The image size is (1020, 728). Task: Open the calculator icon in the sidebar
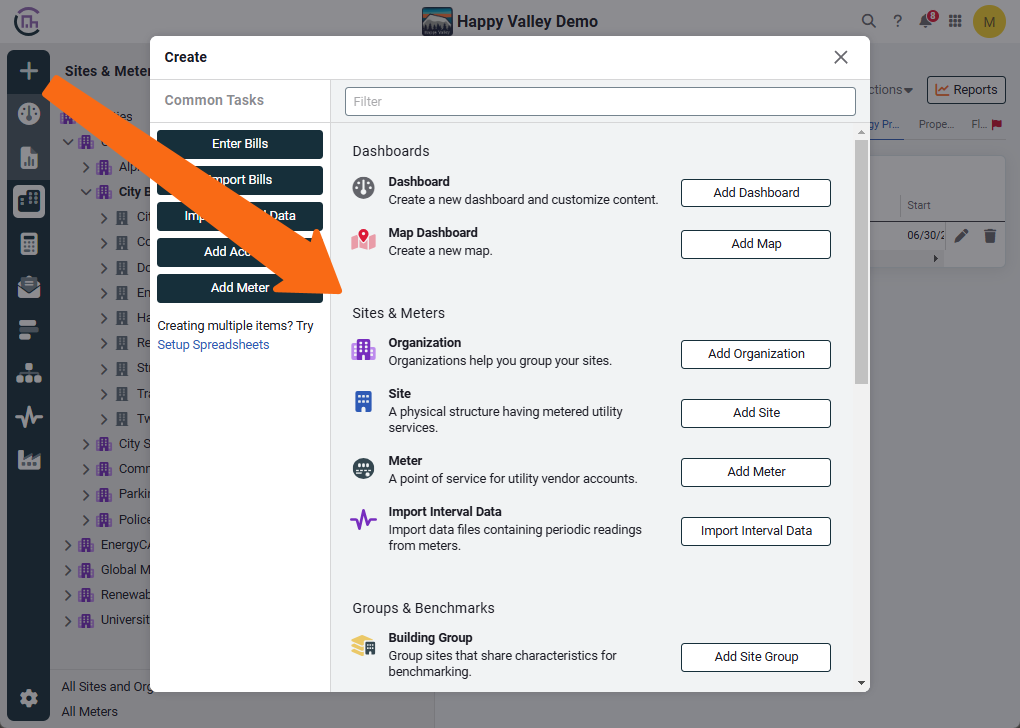coord(29,244)
